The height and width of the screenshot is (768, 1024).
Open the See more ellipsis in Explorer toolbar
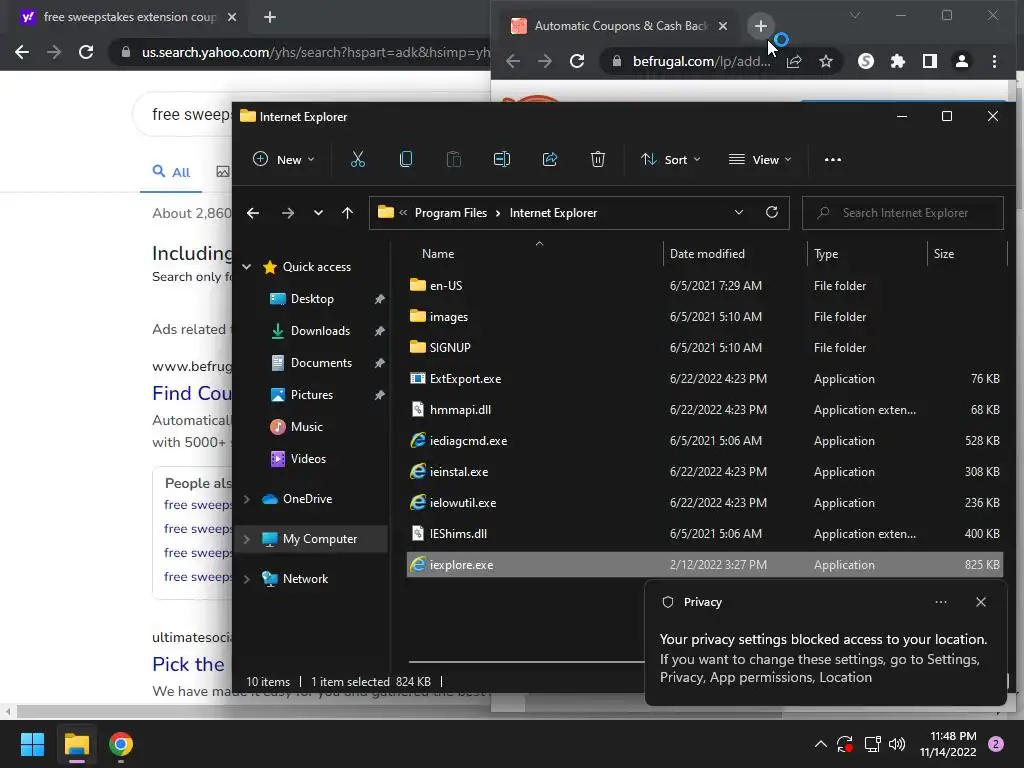[x=833, y=159]
